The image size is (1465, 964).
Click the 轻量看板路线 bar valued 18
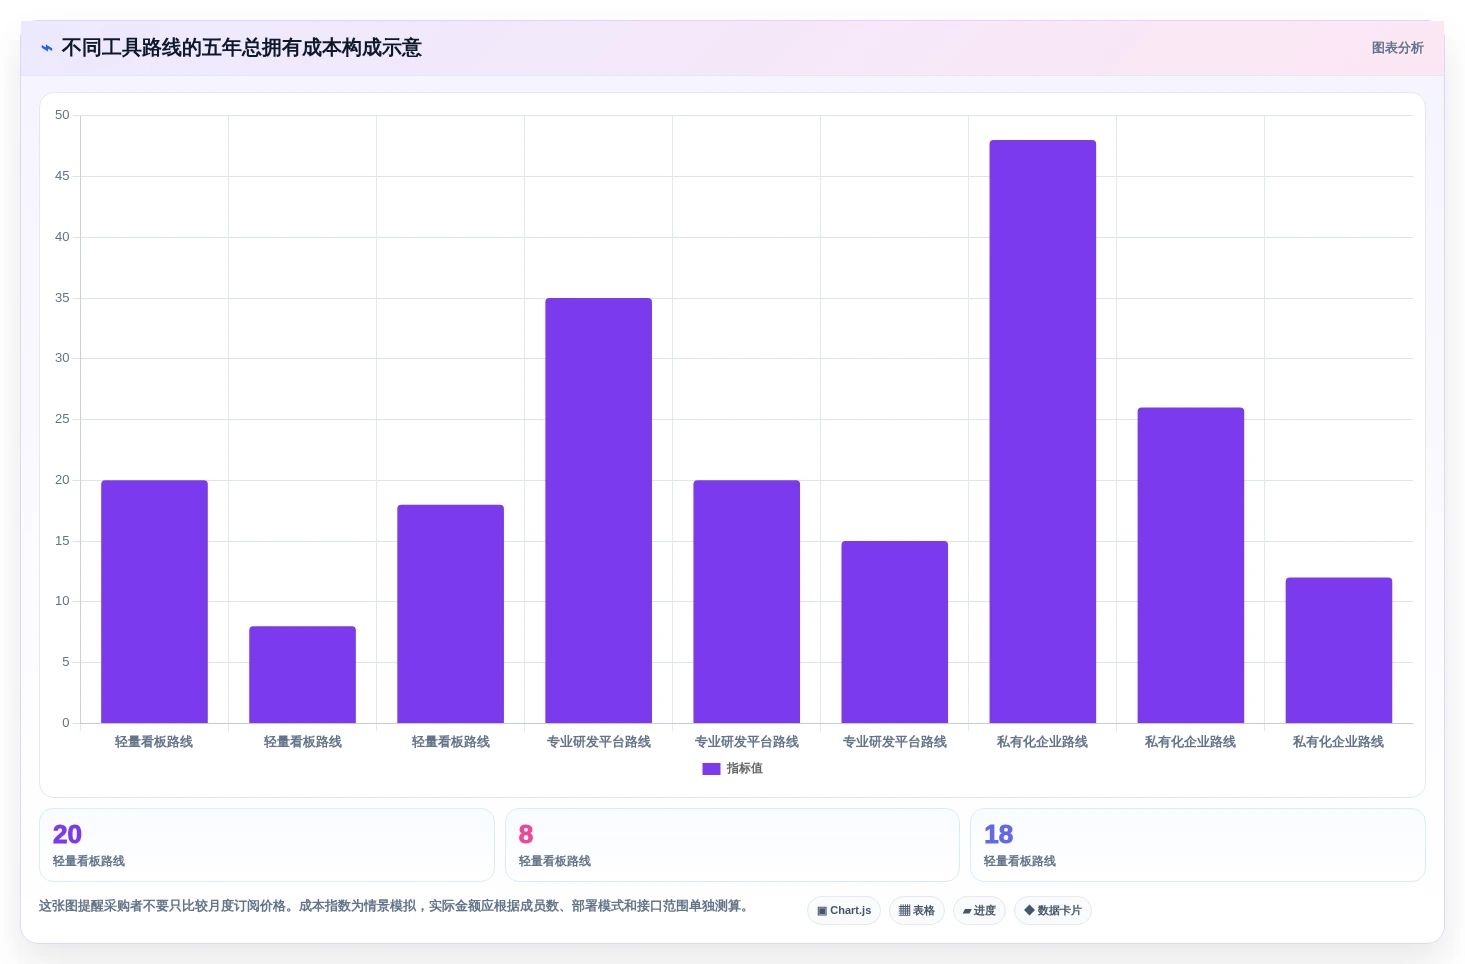(x=450, y=614)
